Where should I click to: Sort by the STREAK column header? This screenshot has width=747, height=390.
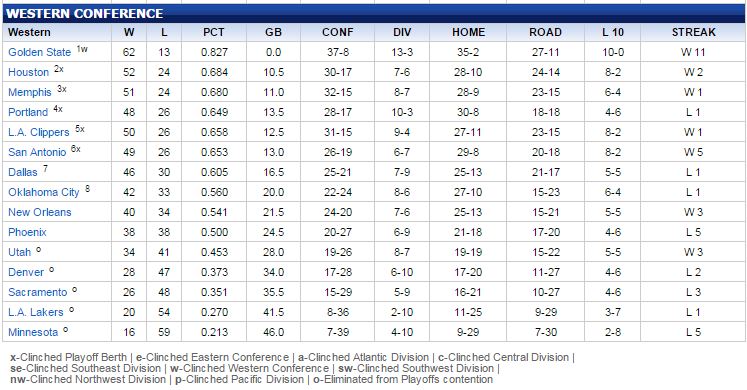693,32
